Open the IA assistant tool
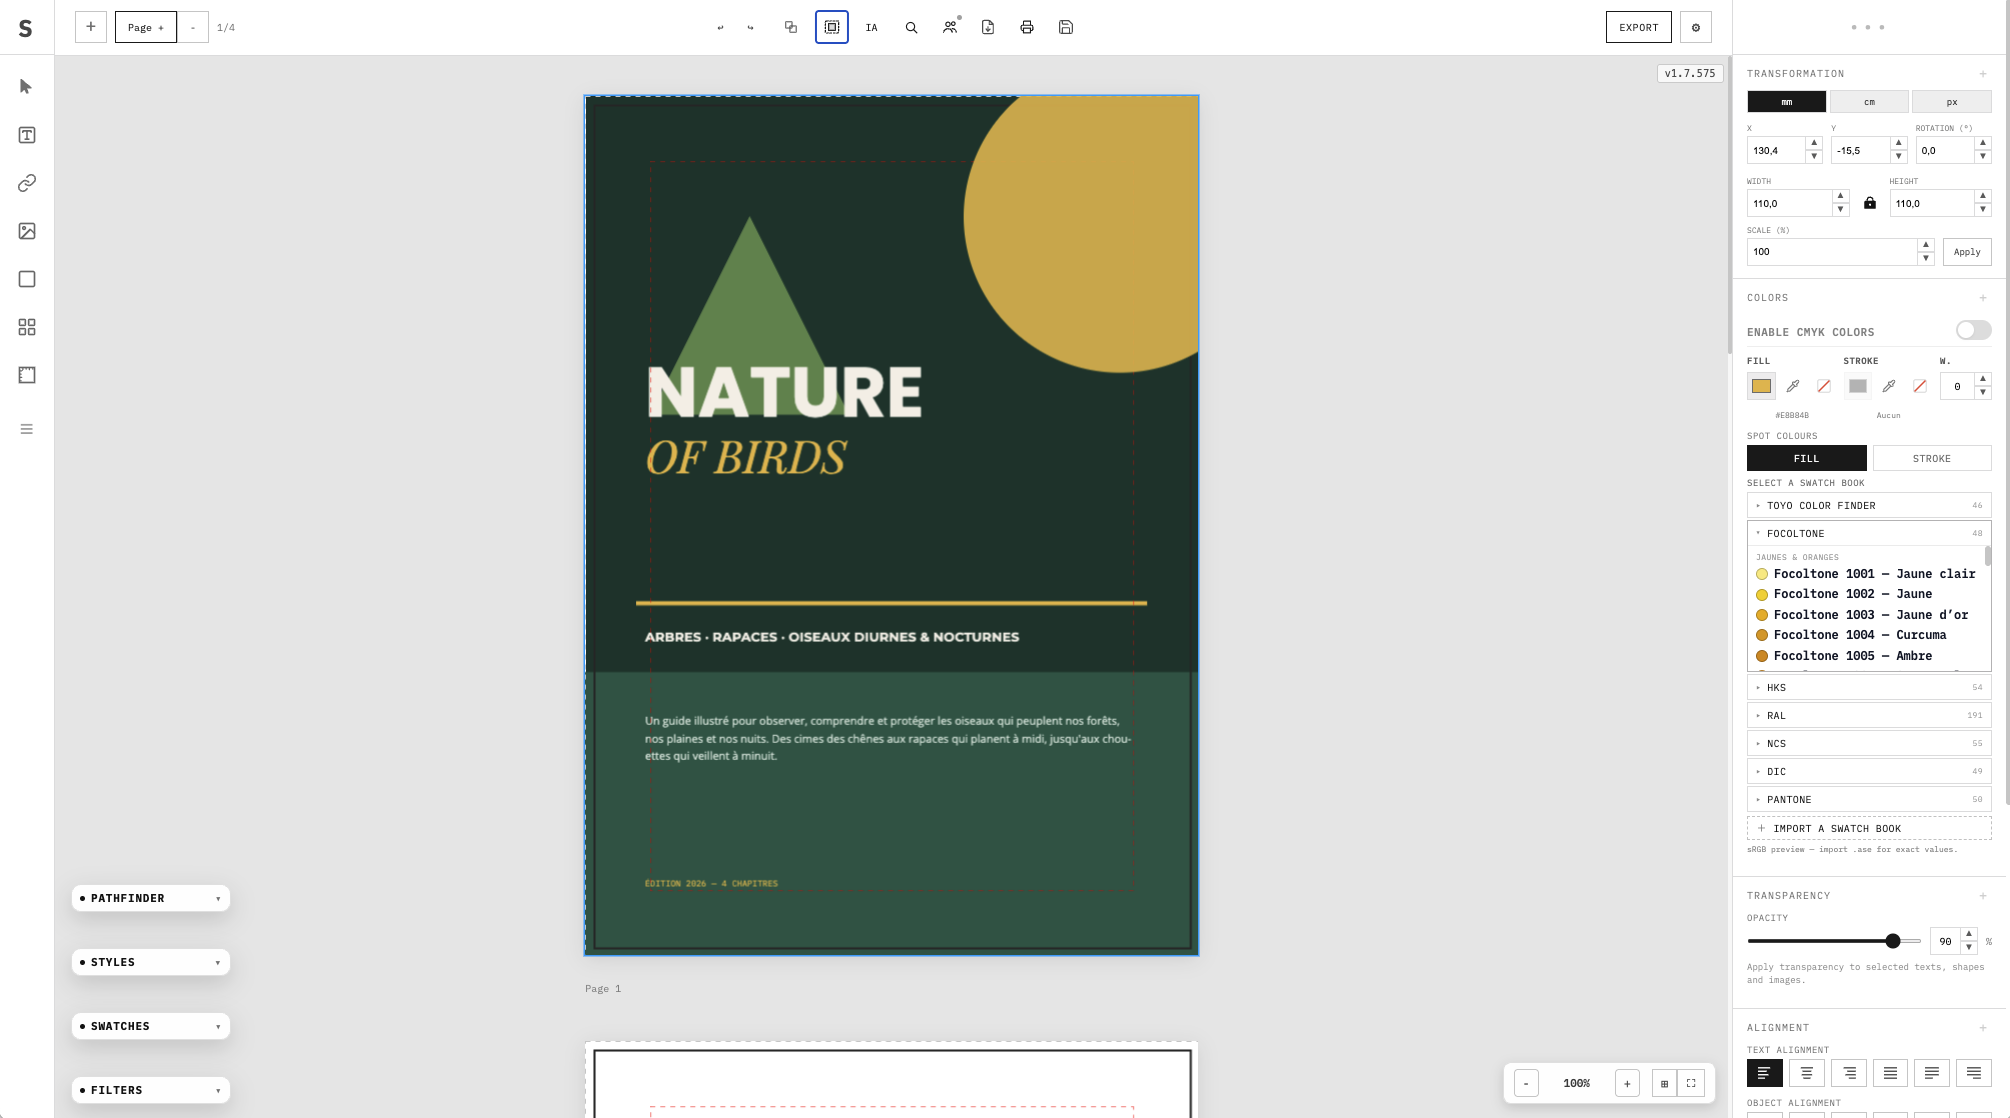Image resolution: width=2010 pixels, height=1118 pixels. click(x=872, y=27)
